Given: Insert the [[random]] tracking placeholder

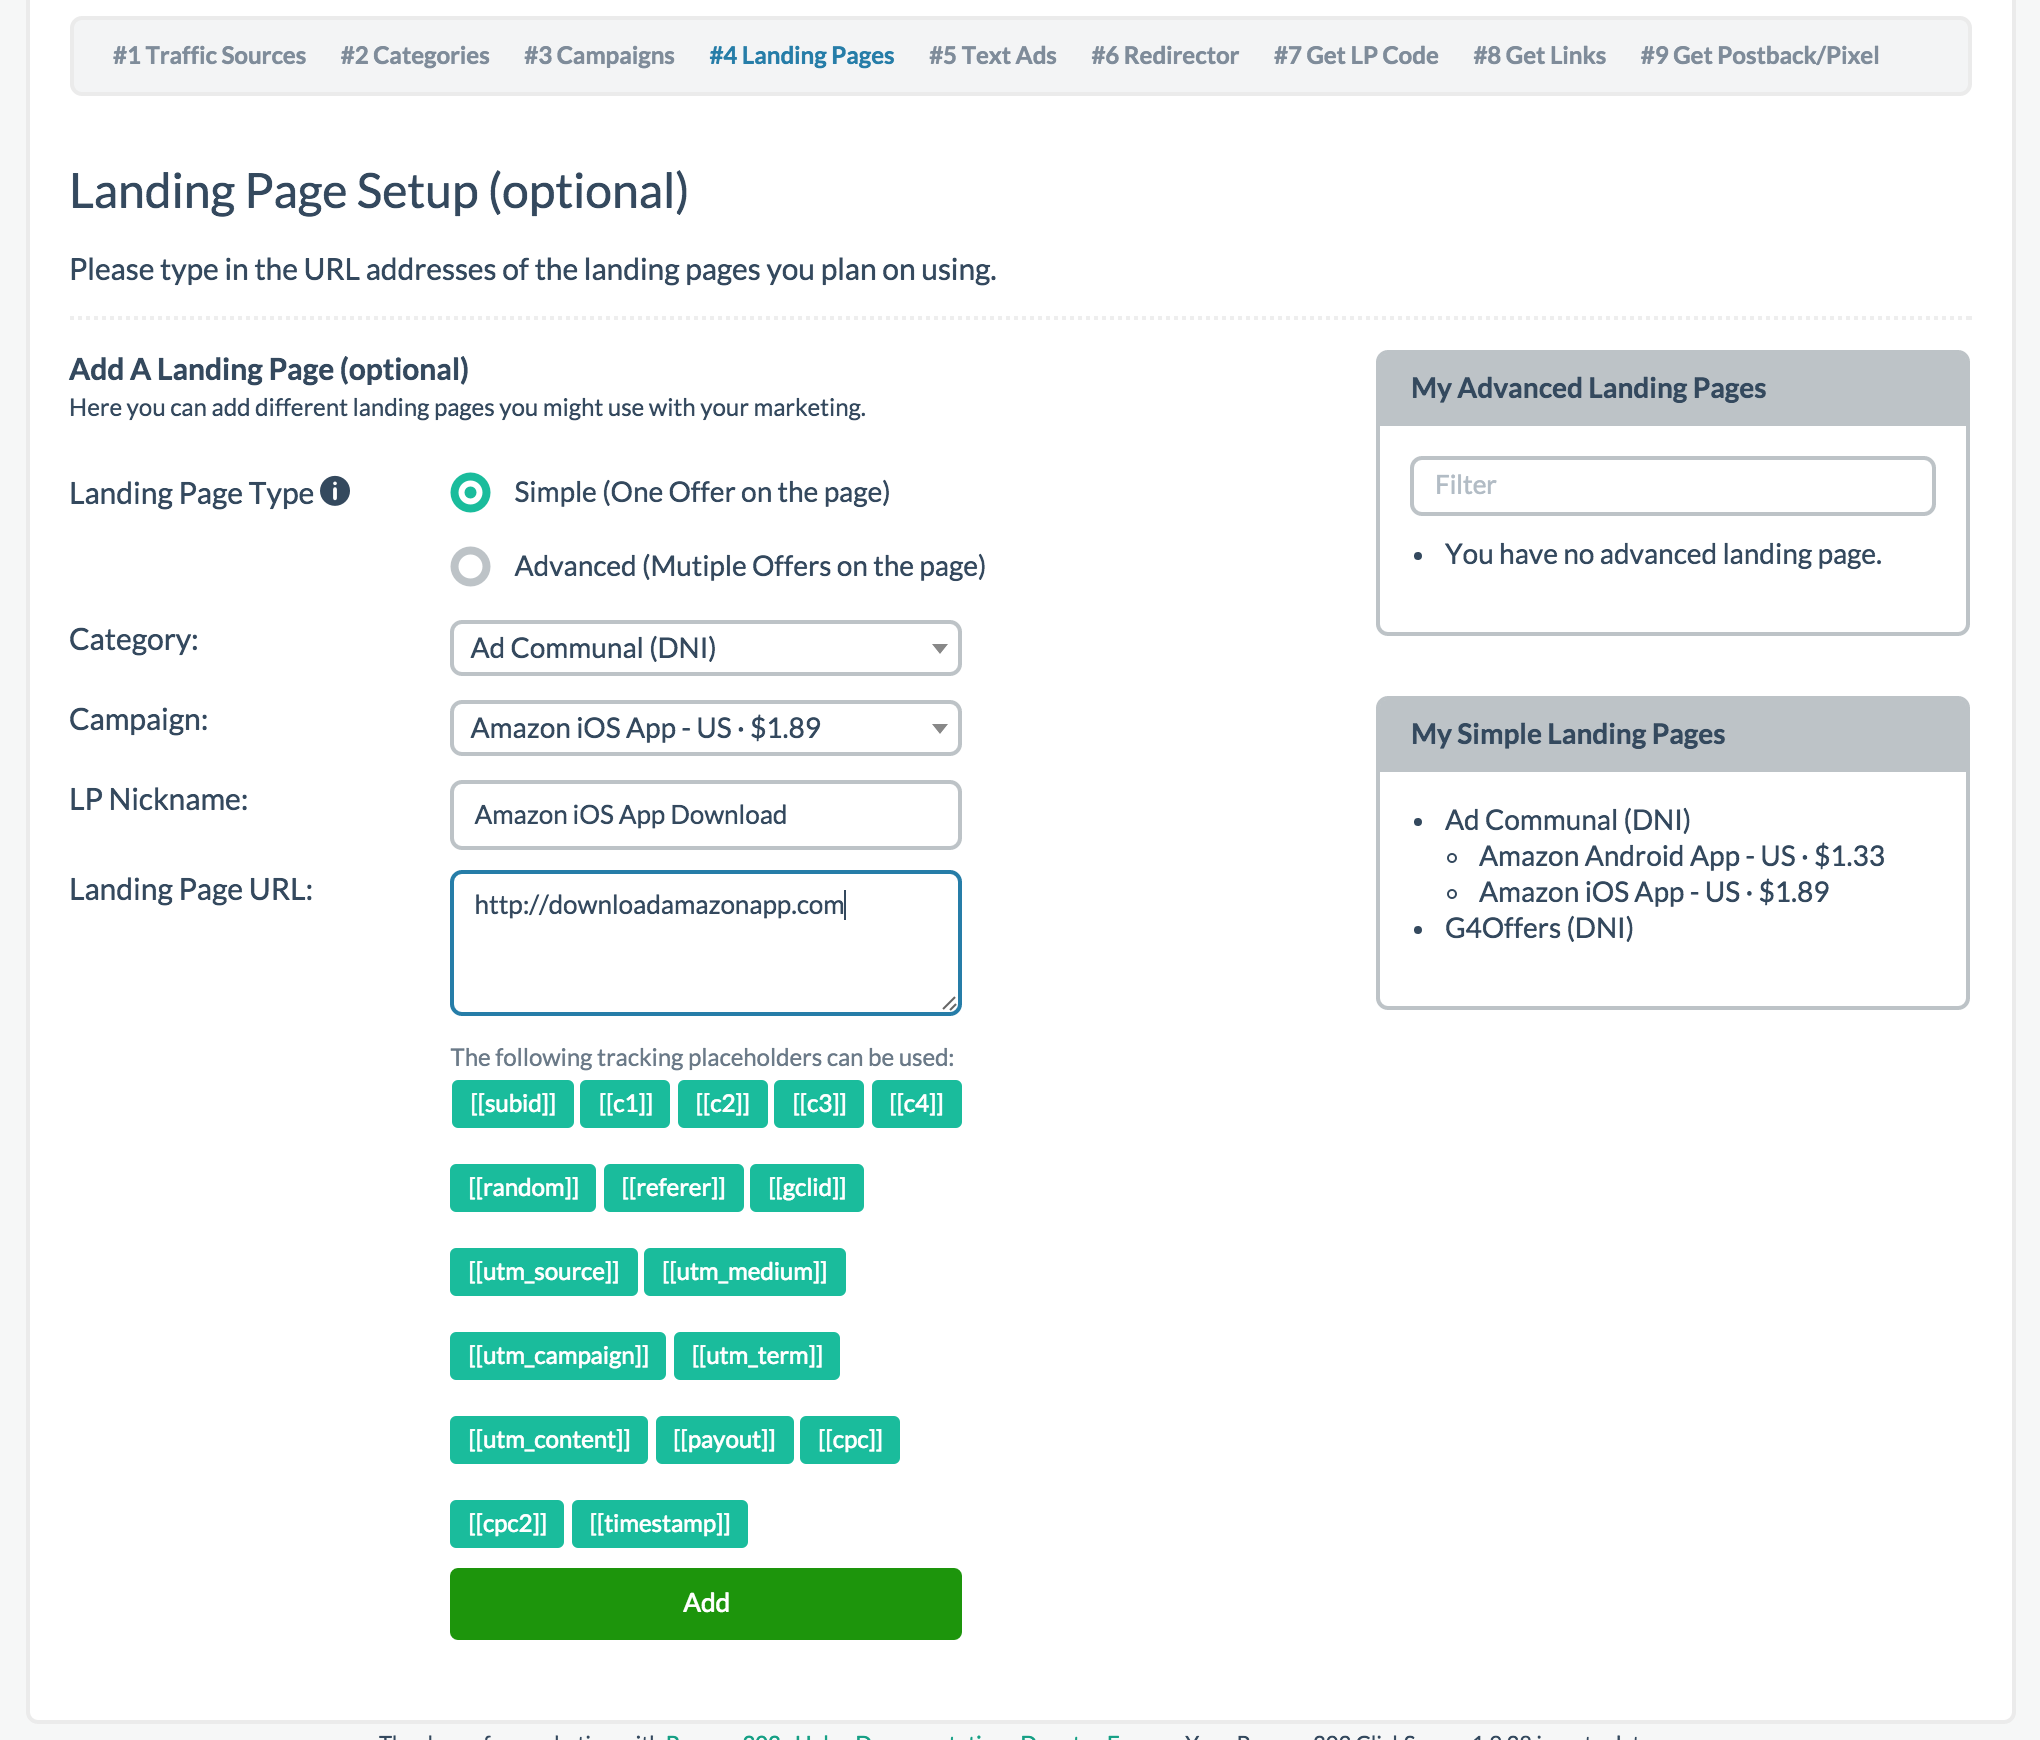Looking at the screenshot, I should (x=522, y=1187).
